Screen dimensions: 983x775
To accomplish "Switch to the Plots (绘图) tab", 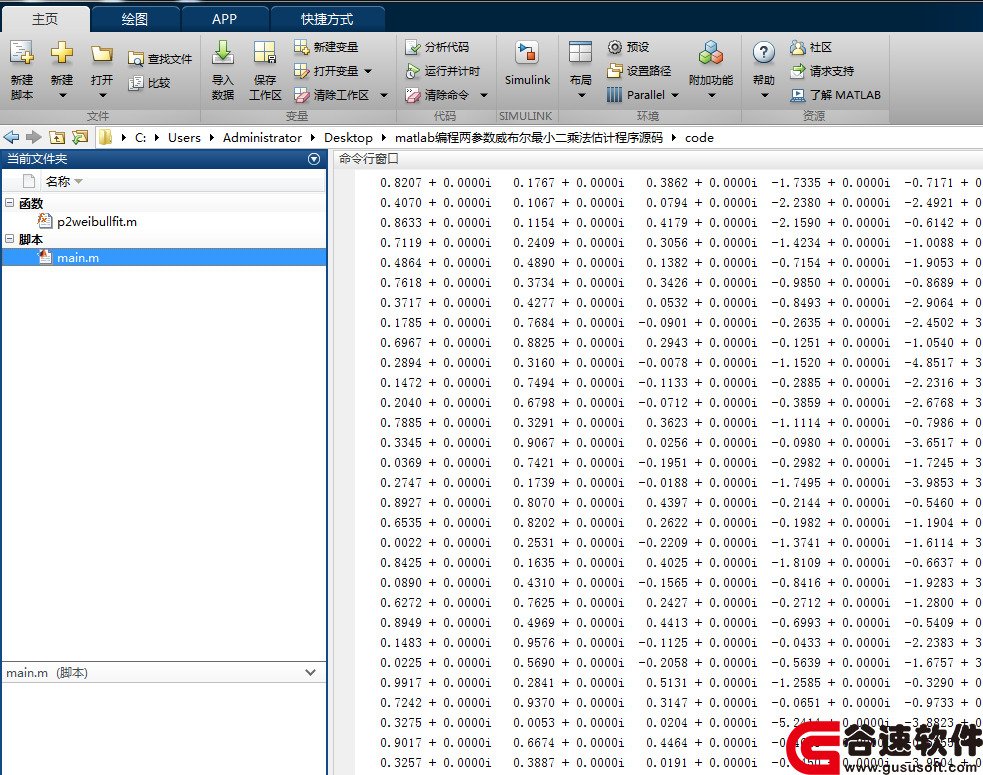I will click(x=135, y=19).
